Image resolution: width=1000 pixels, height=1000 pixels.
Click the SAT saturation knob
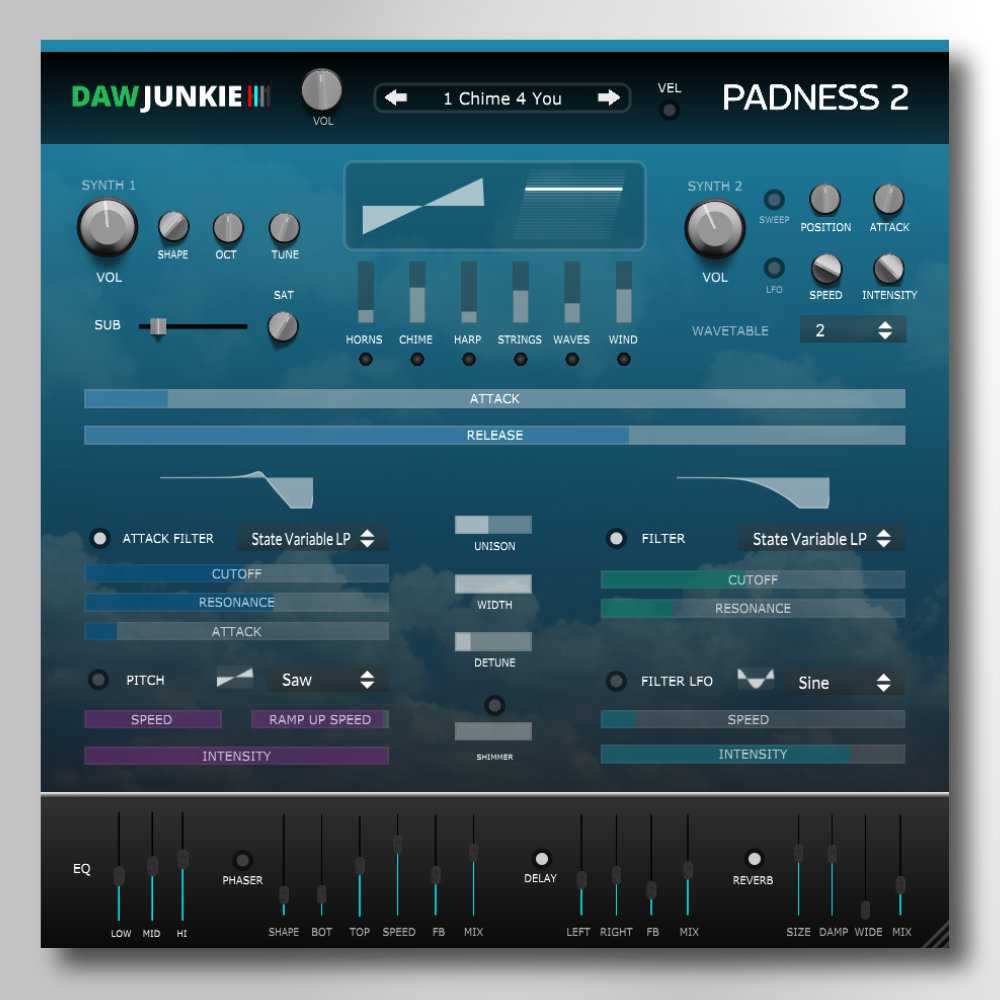(283, 326)
